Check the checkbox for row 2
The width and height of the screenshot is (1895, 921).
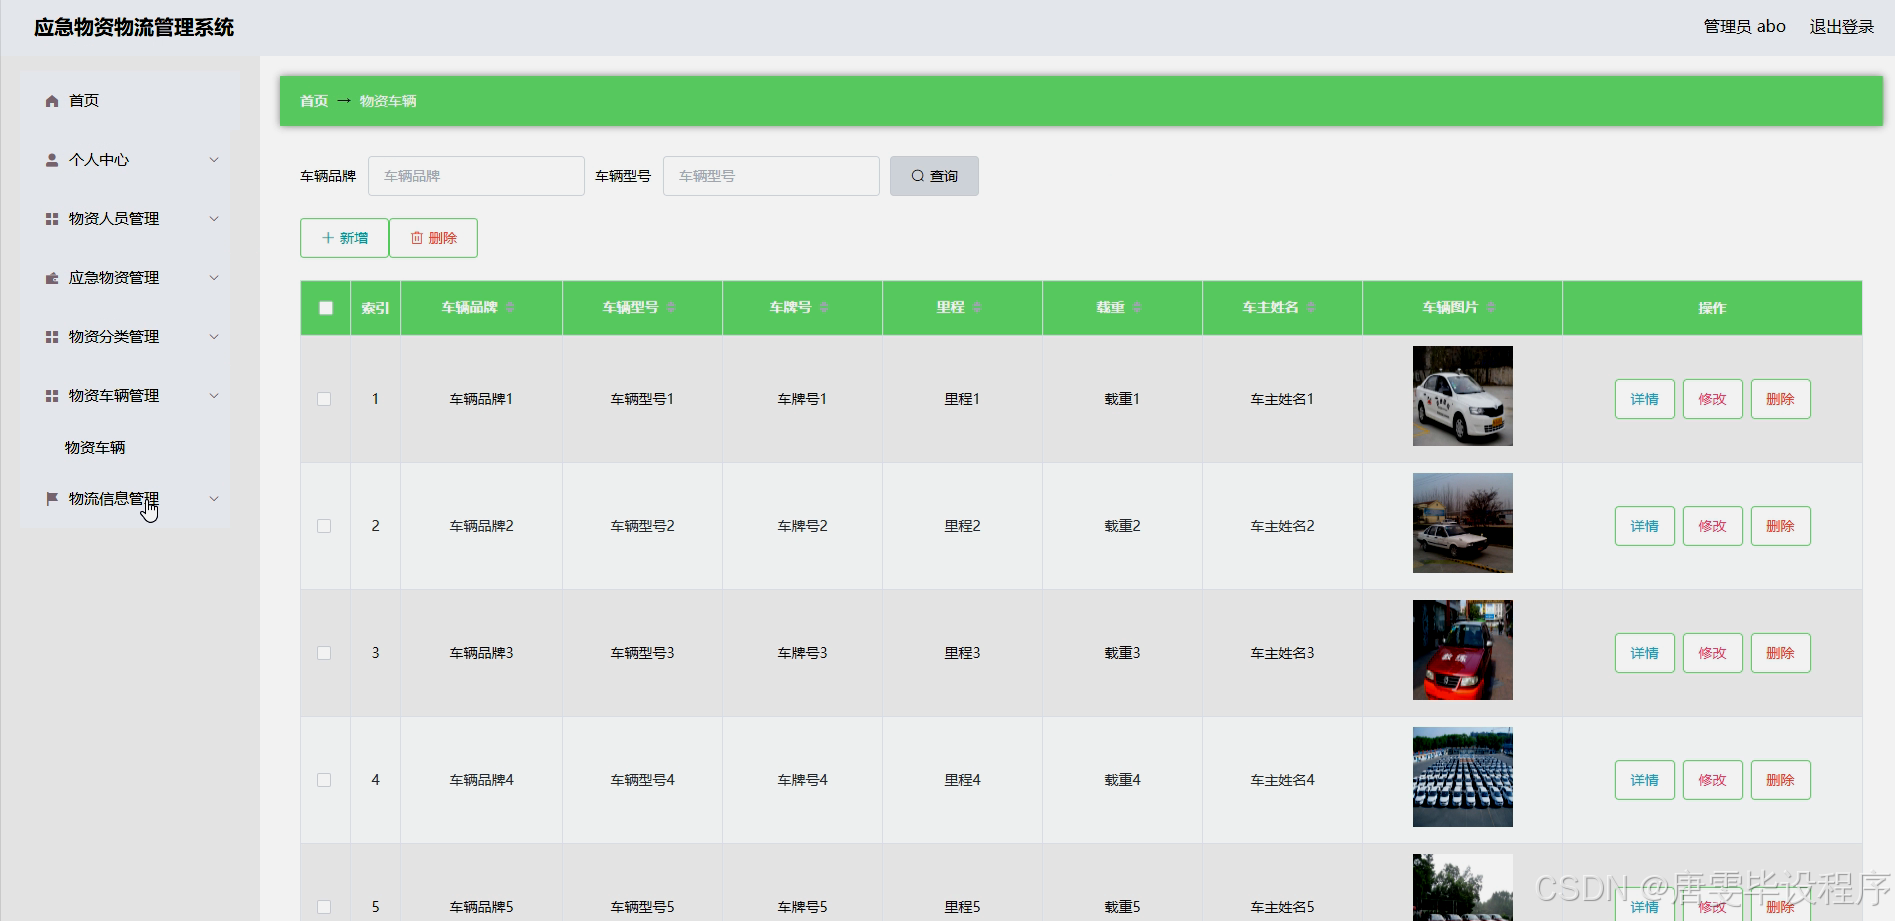click(324, 526)
